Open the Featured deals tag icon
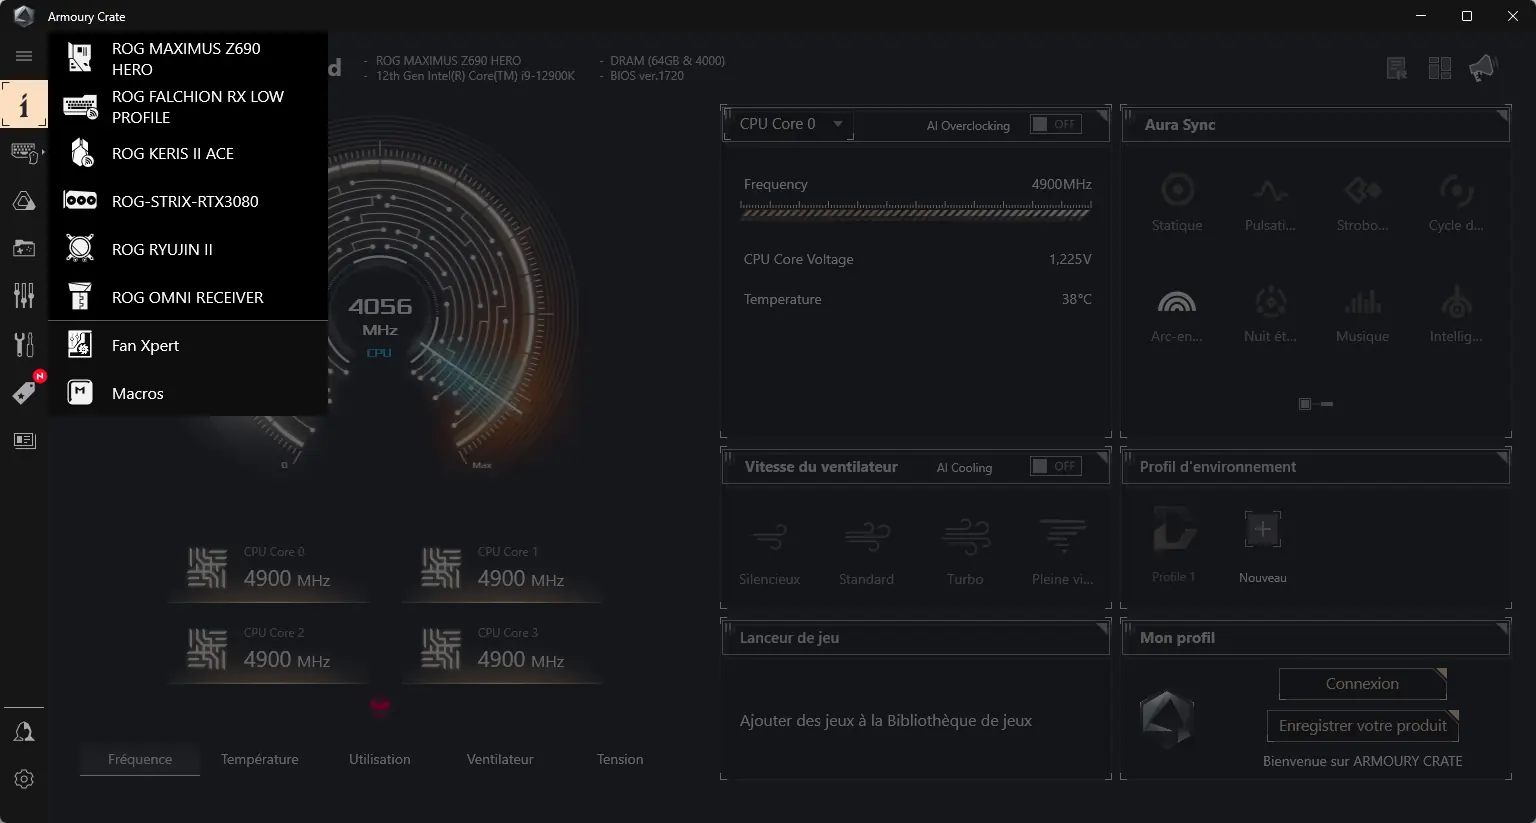Viewport: 1536px width, 823px height. coord(24,392)
